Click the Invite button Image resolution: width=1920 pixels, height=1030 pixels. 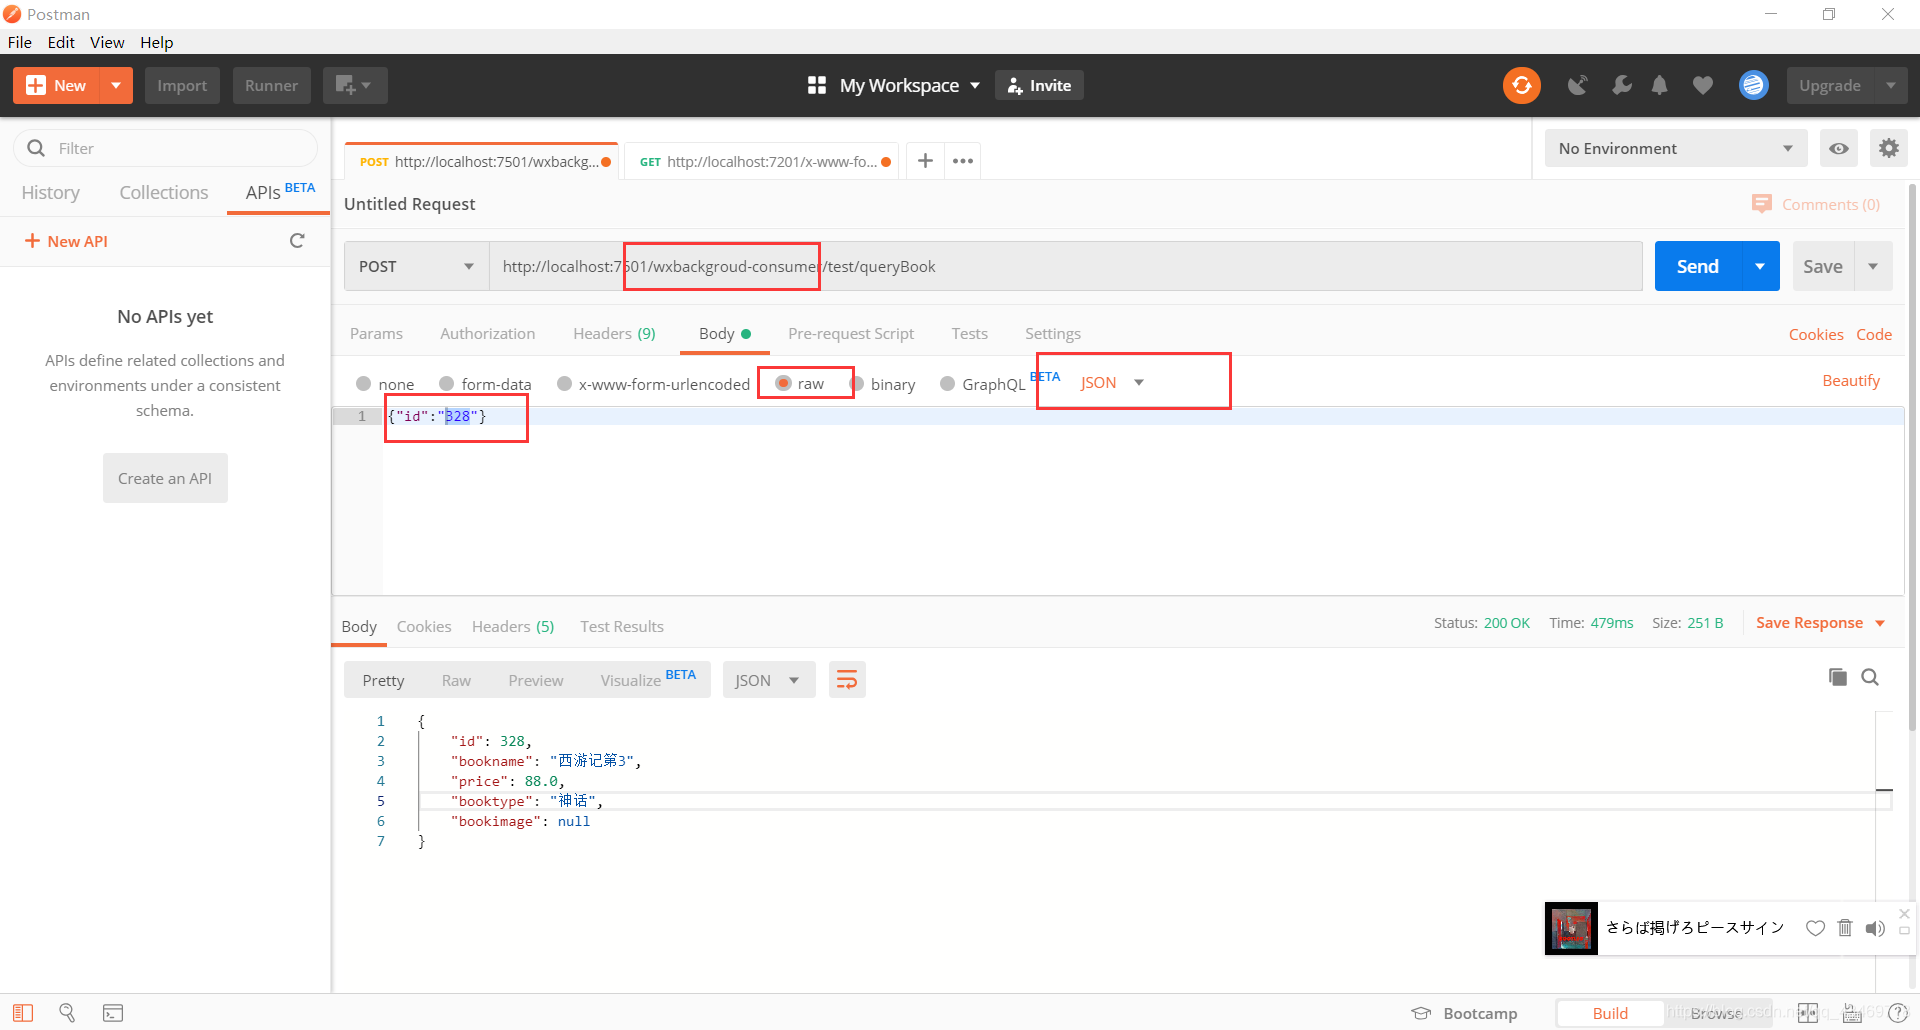[x=1039, y=86]
